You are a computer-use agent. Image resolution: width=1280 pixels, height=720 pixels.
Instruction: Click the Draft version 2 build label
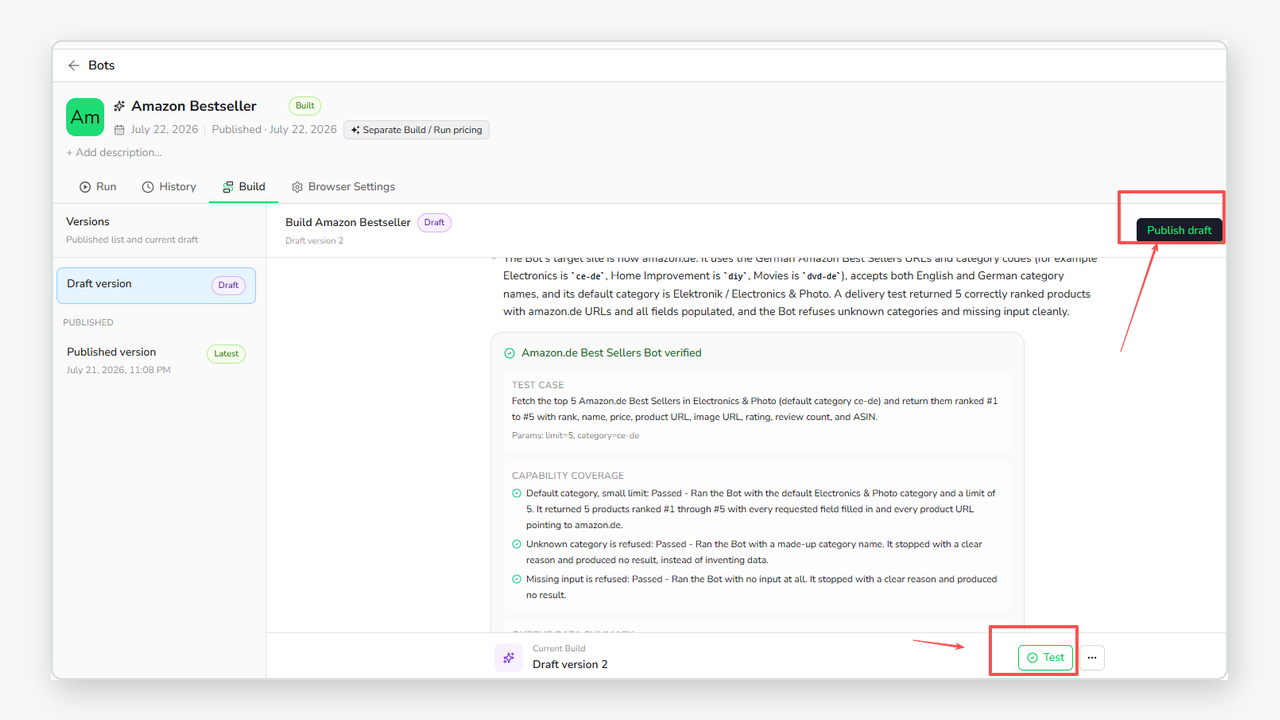coord(570,664)
